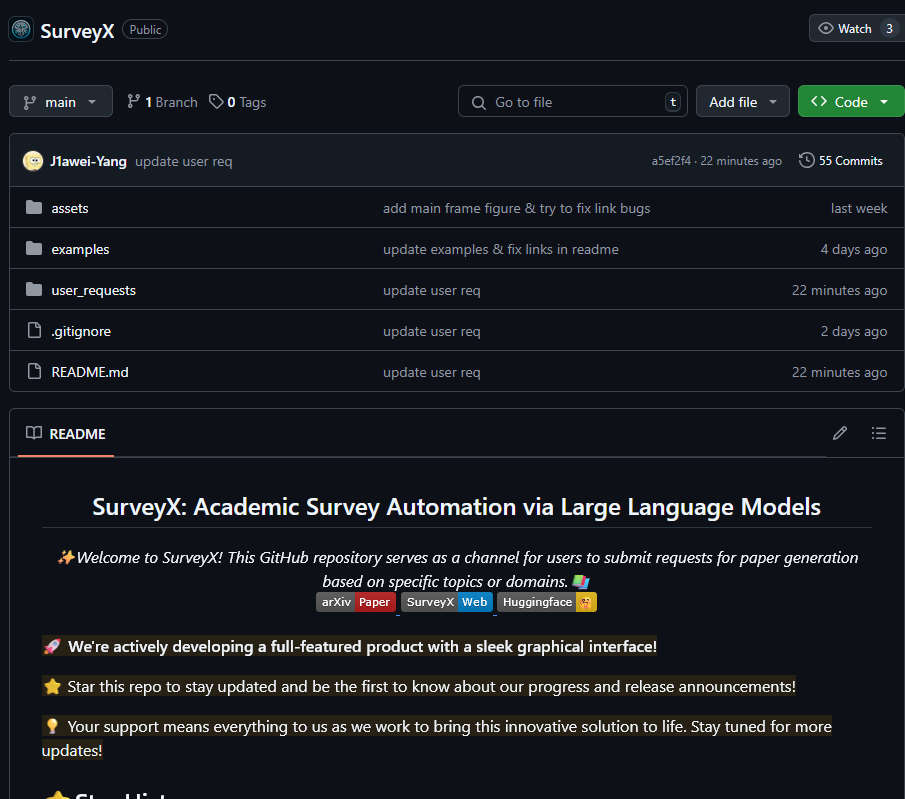
Task: Open the latest commit message 'update user req'
Action: point(184,161)
